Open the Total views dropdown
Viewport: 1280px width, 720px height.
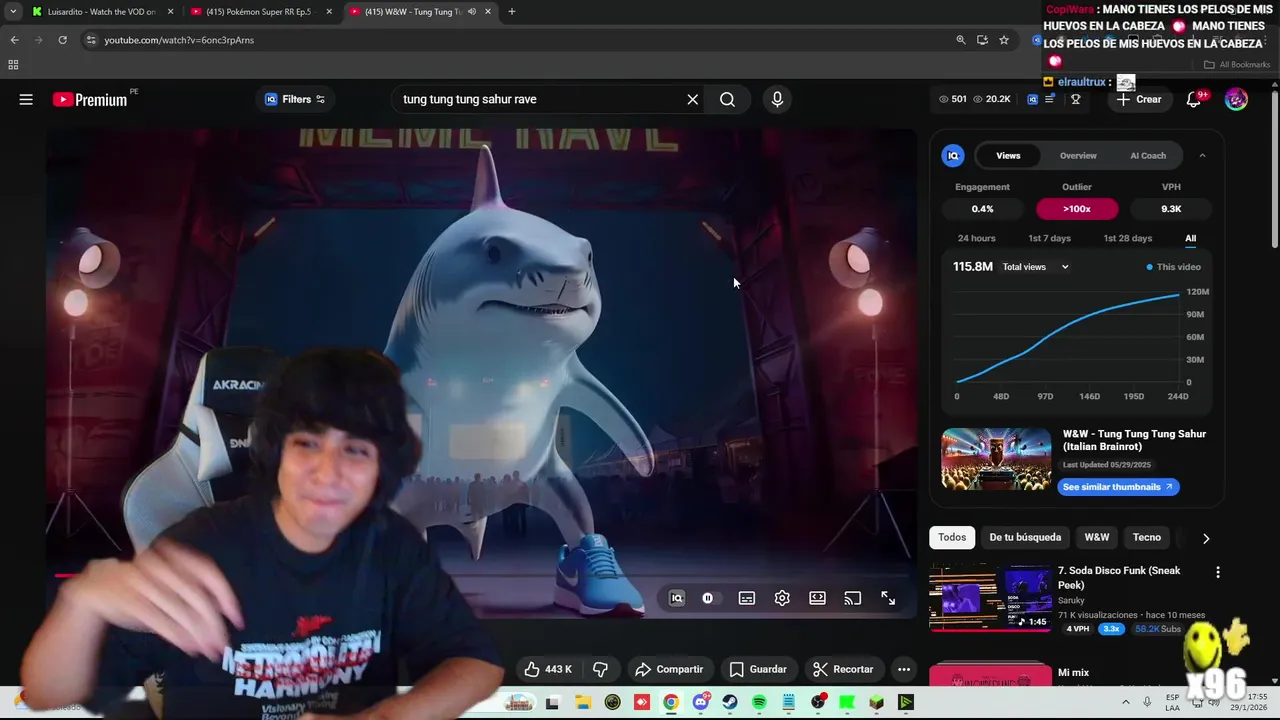point(1036,267)
